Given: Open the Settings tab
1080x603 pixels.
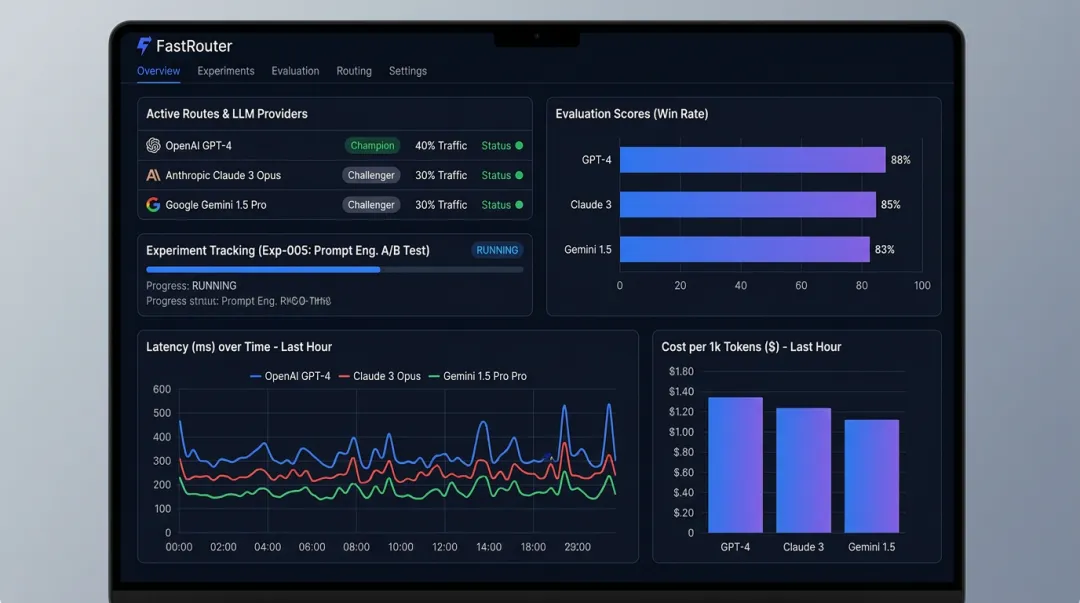Looking at the screenshot, I should 408,71.
